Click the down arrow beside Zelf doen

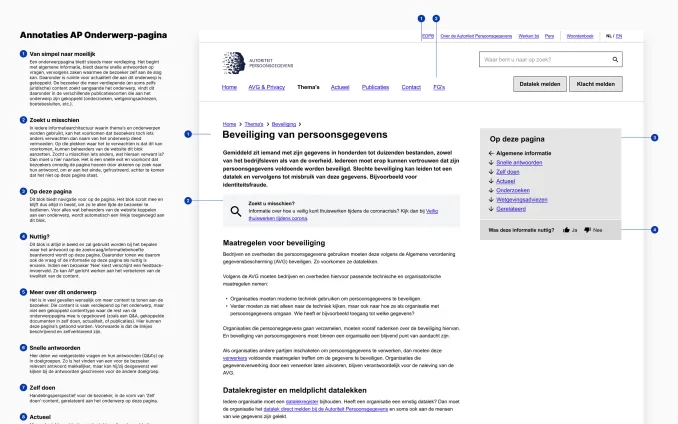491,172
